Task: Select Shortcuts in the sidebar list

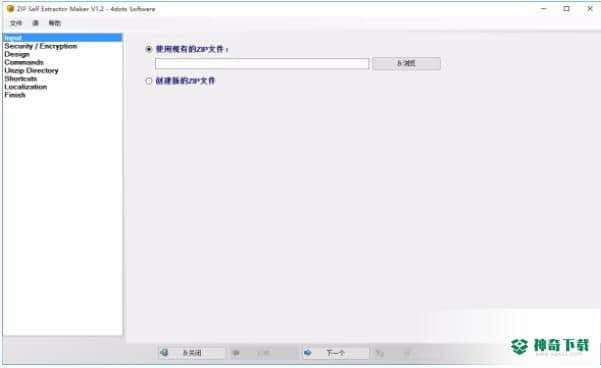Action: pyautogui.click(x=21, y=79)
